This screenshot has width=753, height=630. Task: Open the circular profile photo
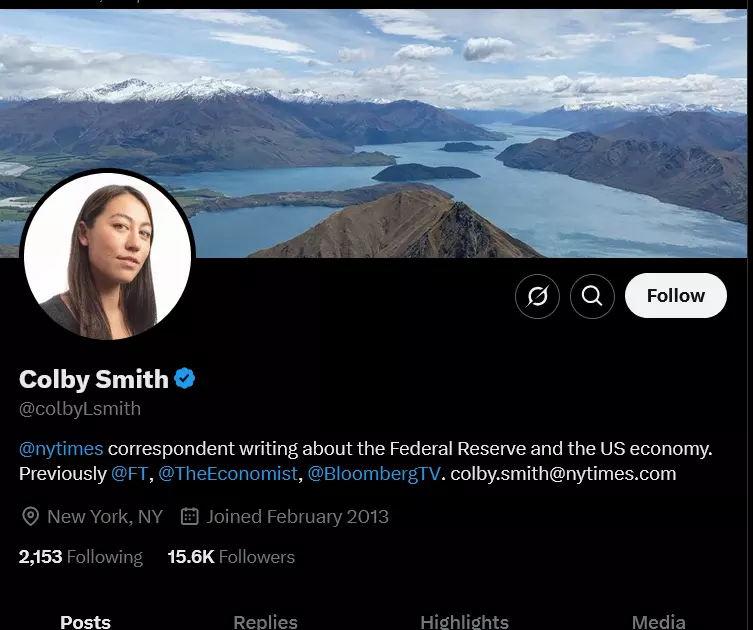click(108, 255)
